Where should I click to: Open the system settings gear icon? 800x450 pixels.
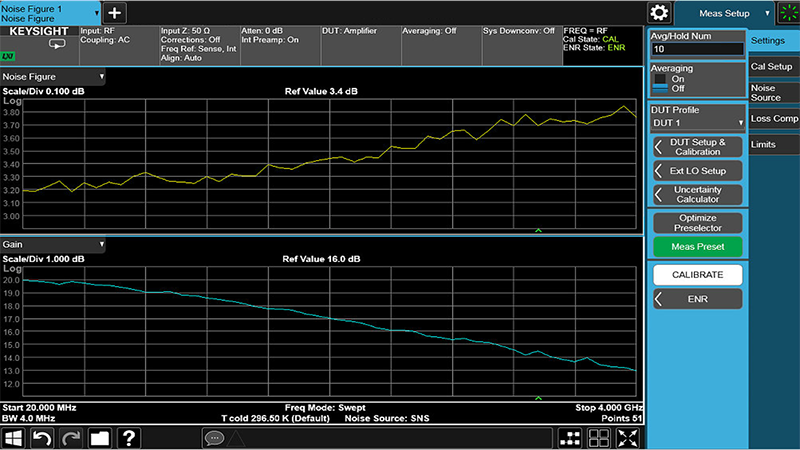(x=659, y=12)
